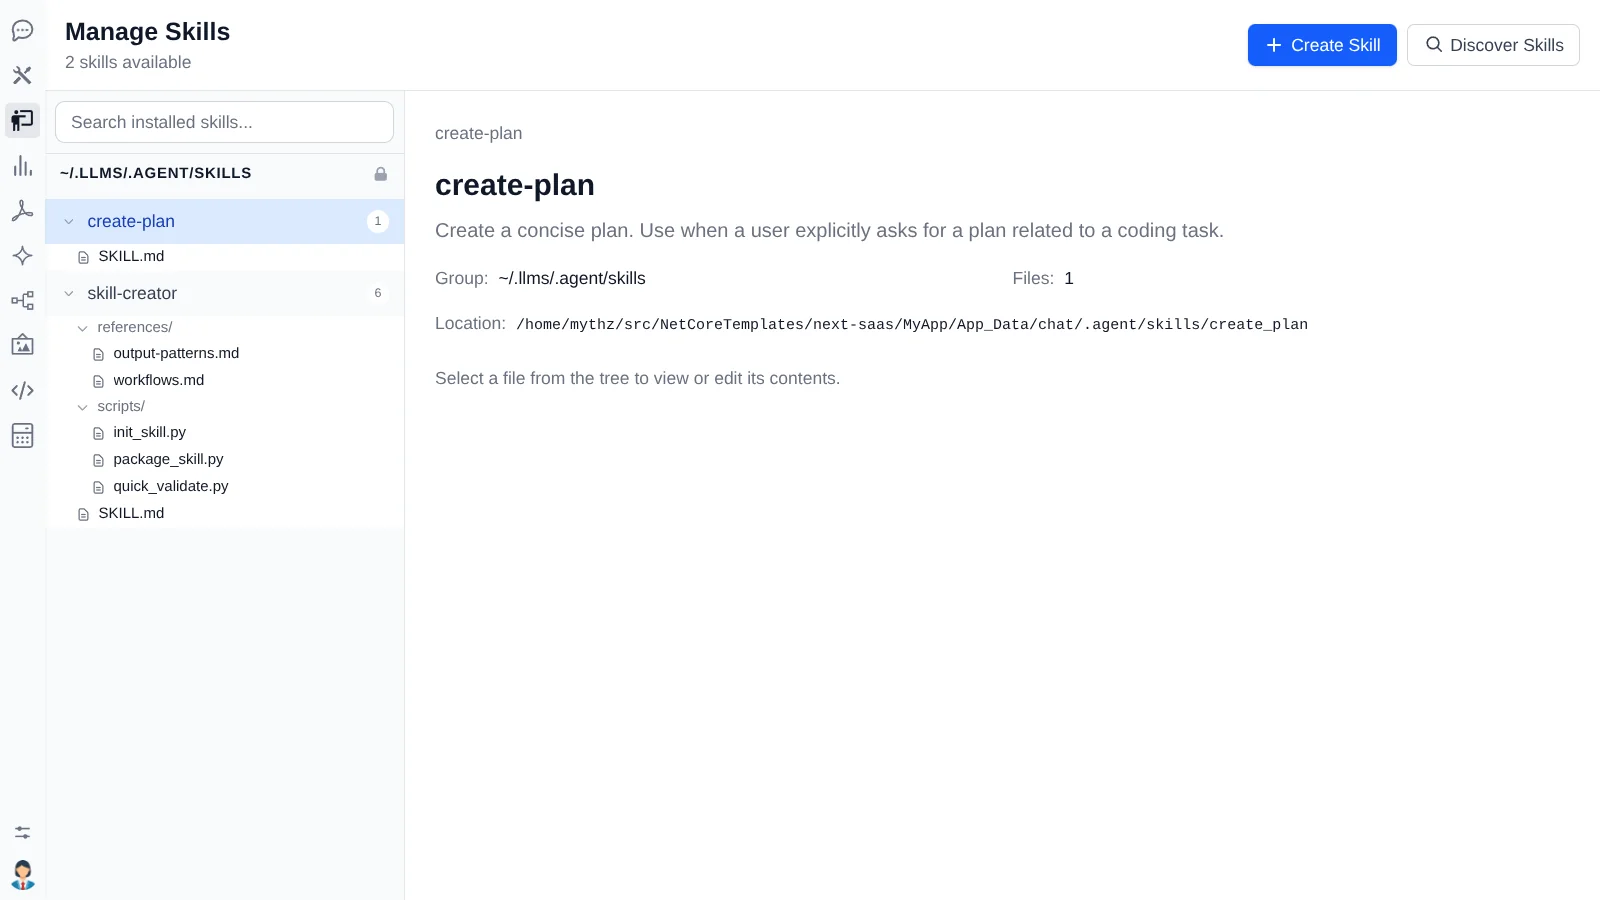Image resolution: width=1600 pixels, height=900 pixels.
Task: Focus the Search installed skills field
Action: coord(224,122)
